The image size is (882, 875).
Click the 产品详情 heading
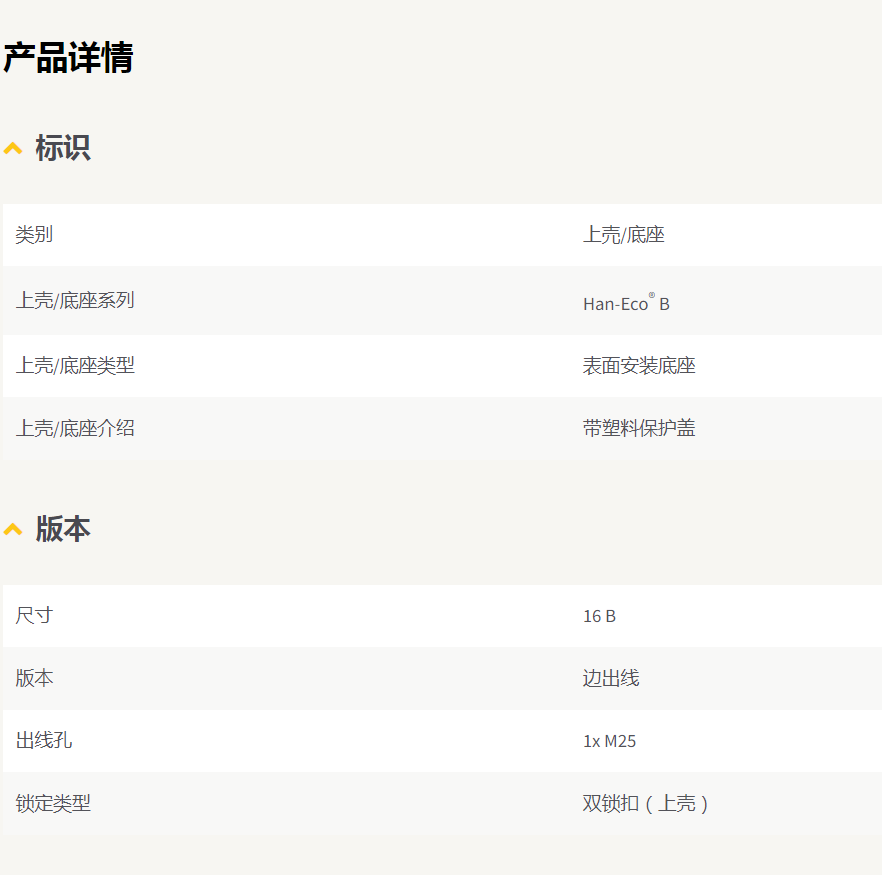[68, 57]
